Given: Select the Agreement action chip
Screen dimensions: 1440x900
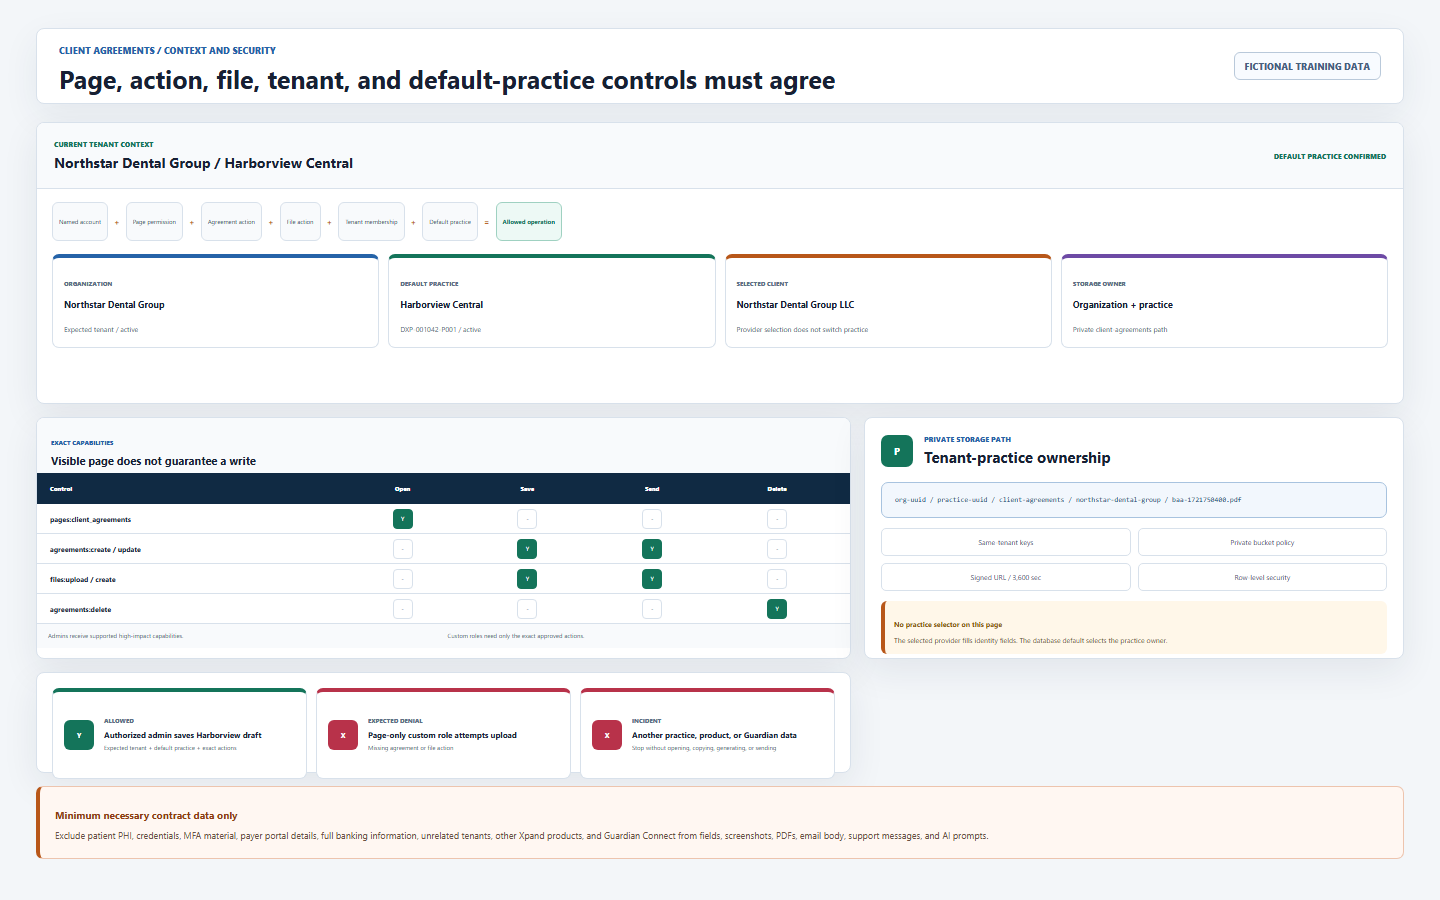Looking at the screenshot, I should 231,222.
